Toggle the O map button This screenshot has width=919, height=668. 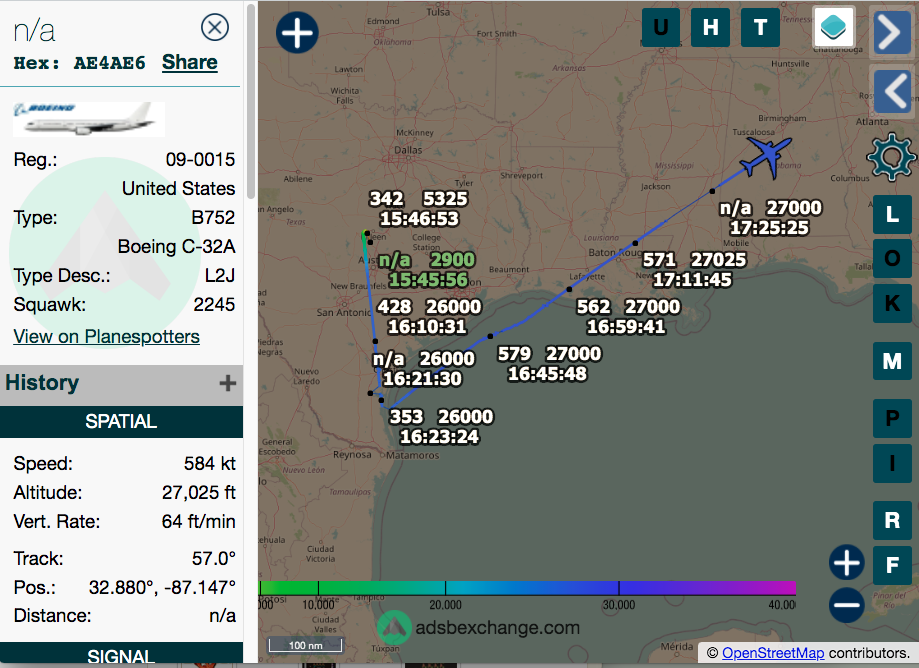point(892,258)
